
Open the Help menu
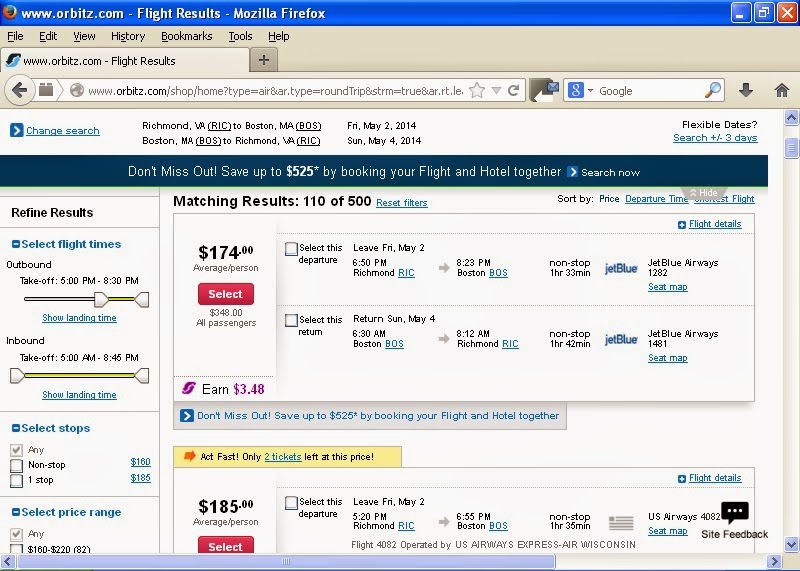click(279, 36)
